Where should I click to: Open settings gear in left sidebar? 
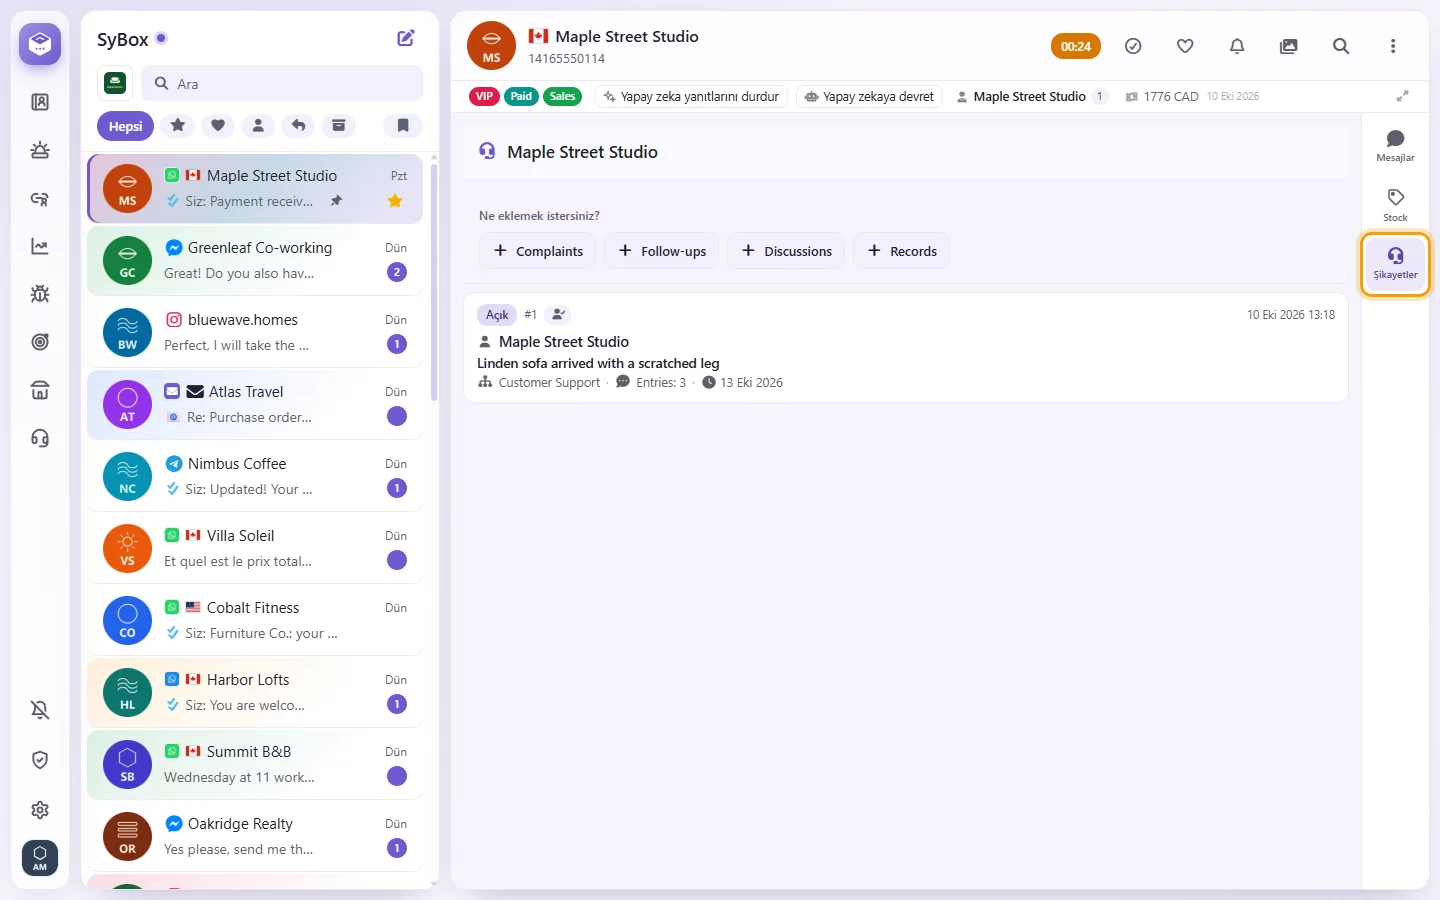coord(40,810)
